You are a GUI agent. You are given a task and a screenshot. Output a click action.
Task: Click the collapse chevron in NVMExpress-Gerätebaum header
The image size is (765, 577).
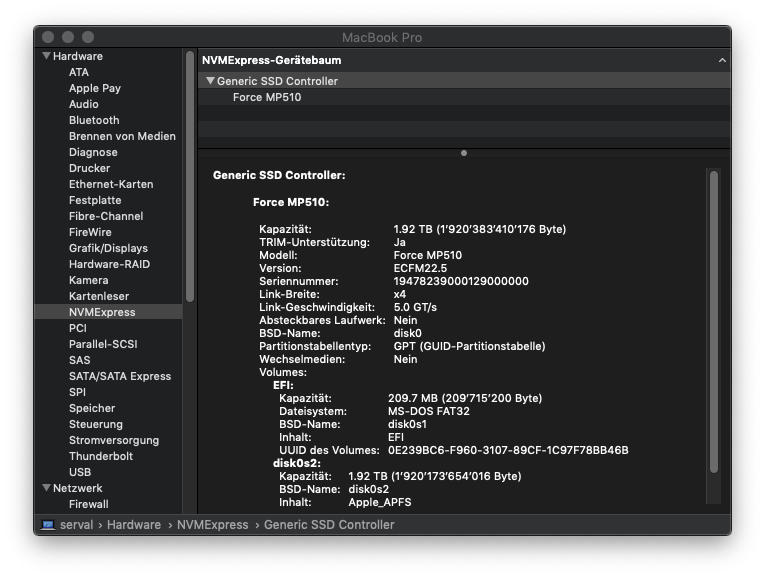pos(722,60)
